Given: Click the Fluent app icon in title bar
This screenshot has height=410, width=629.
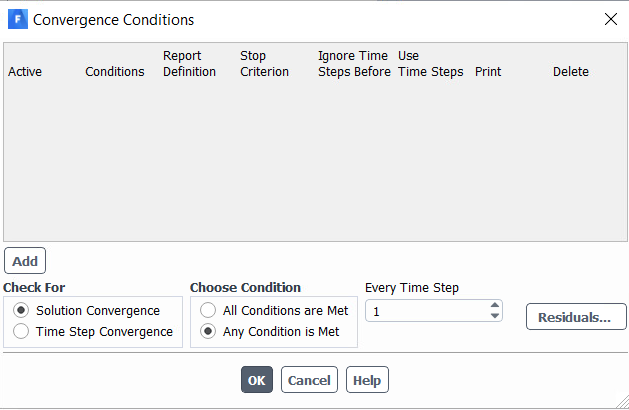Looking at the screenshot, I should tap(17, 19).
